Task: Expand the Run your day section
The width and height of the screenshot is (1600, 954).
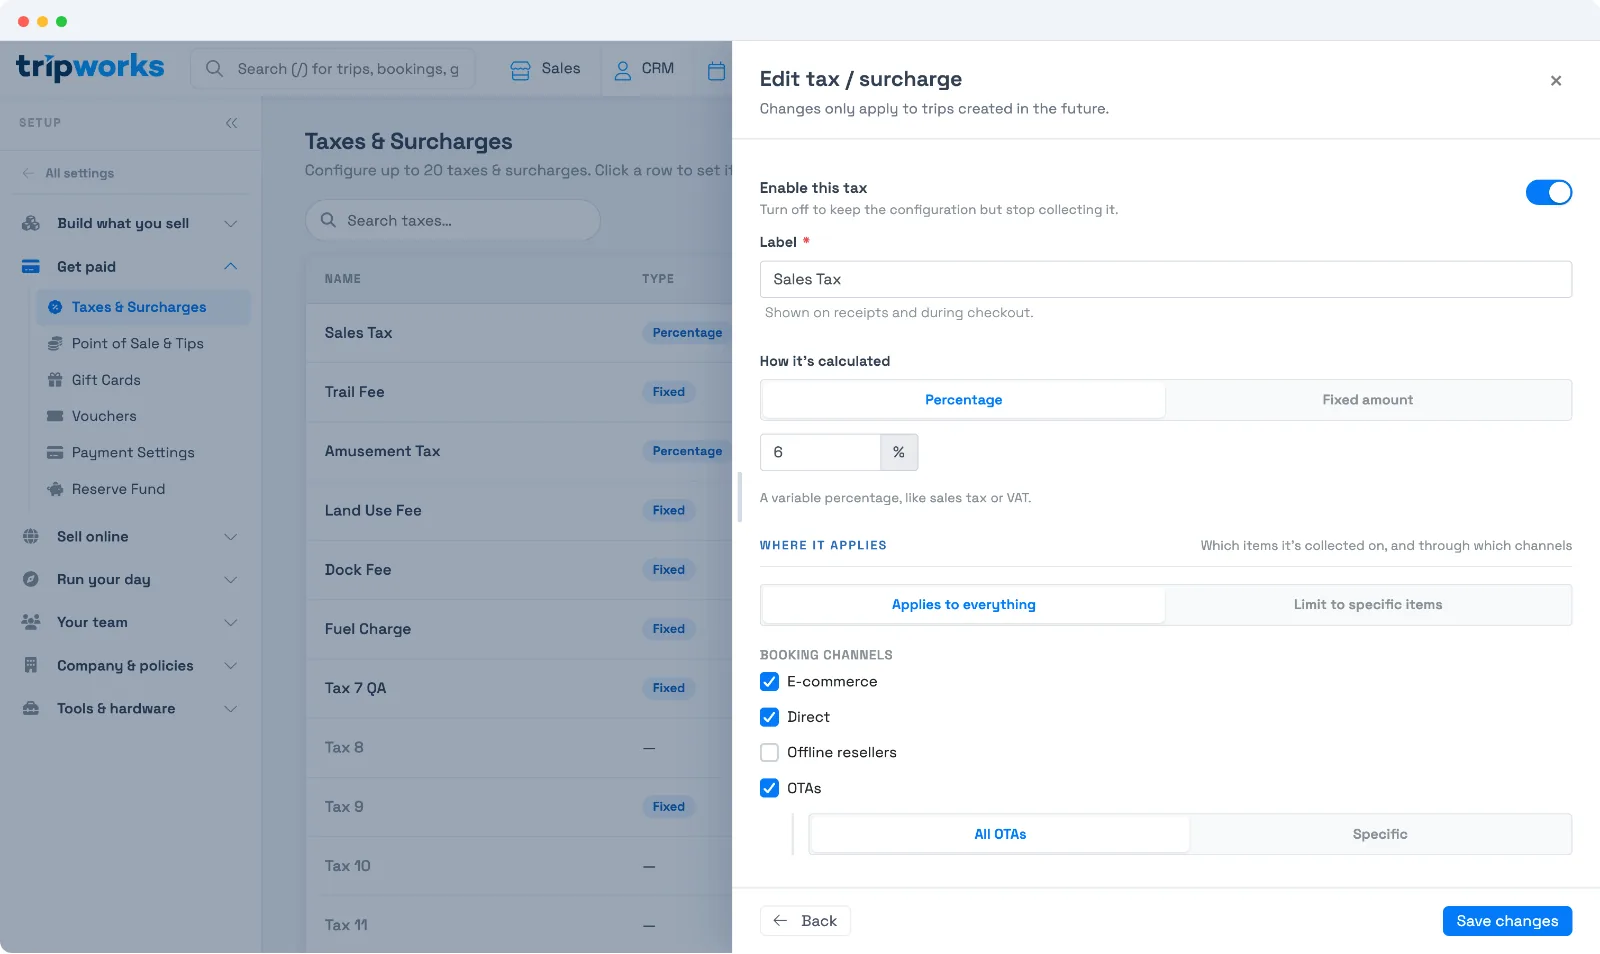Action: click(x=231, y=580)
